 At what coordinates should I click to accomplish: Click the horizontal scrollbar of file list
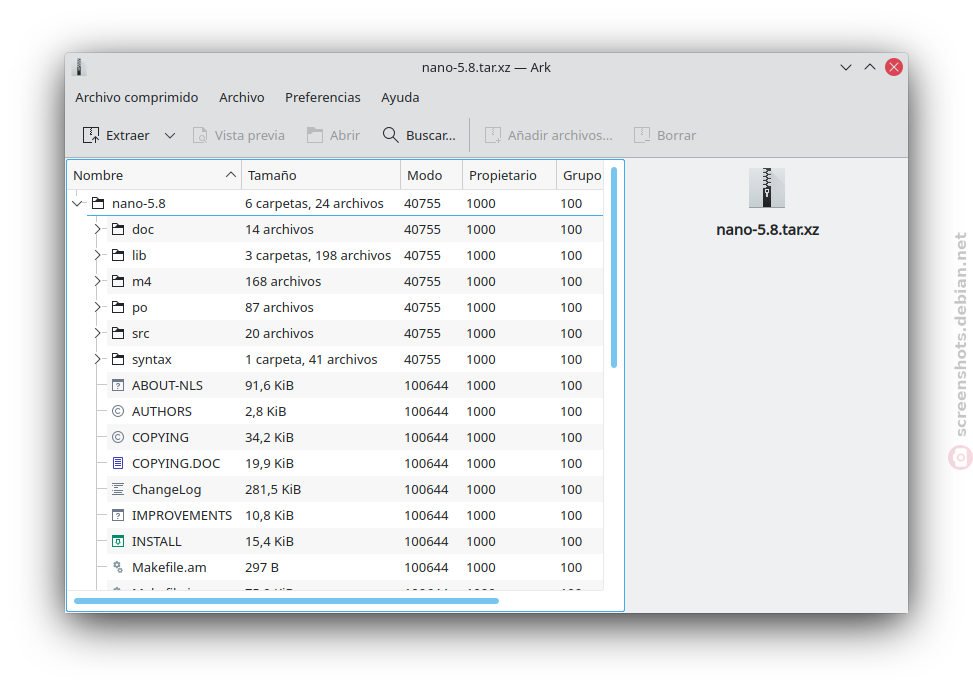286,601
